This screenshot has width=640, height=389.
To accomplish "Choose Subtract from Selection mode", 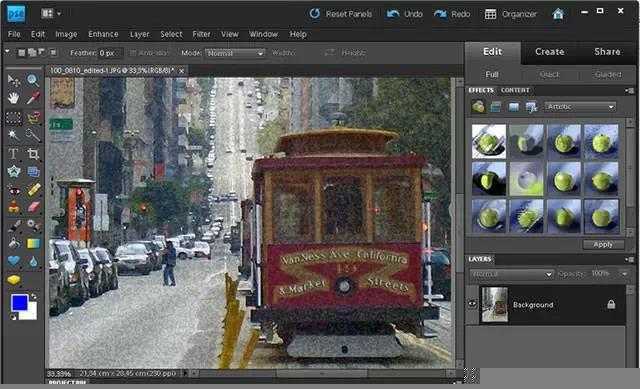I will click(x=41, y=52).
